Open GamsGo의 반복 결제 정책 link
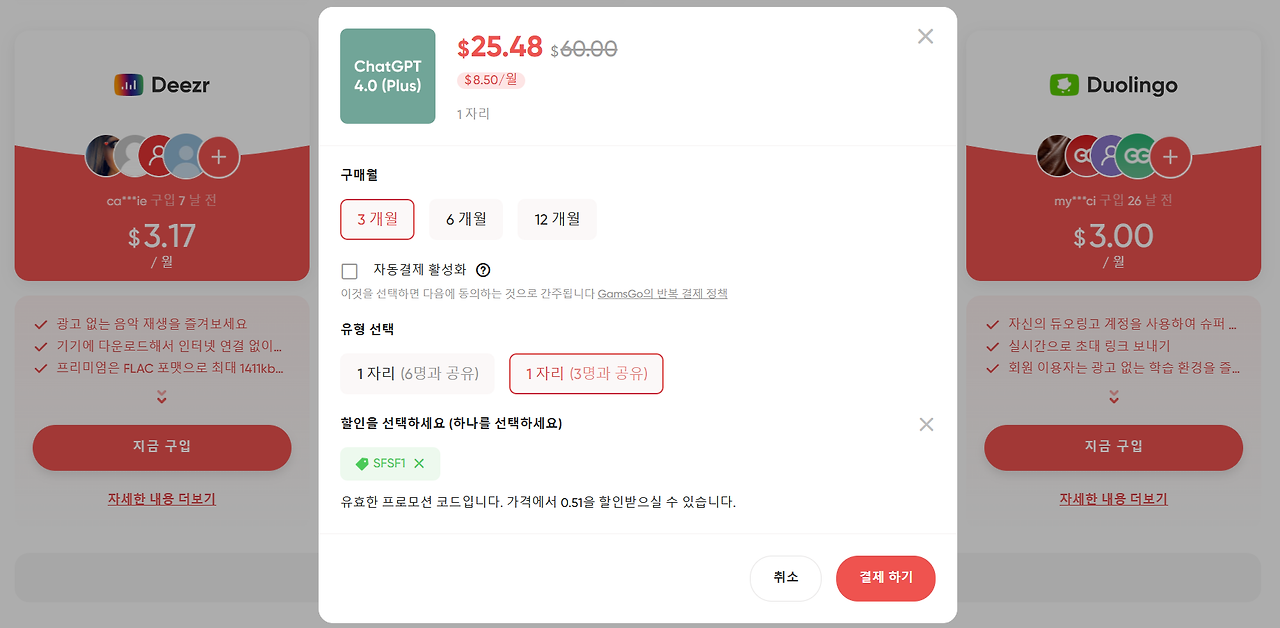1280x628 pixels. (x=663, y=293)
